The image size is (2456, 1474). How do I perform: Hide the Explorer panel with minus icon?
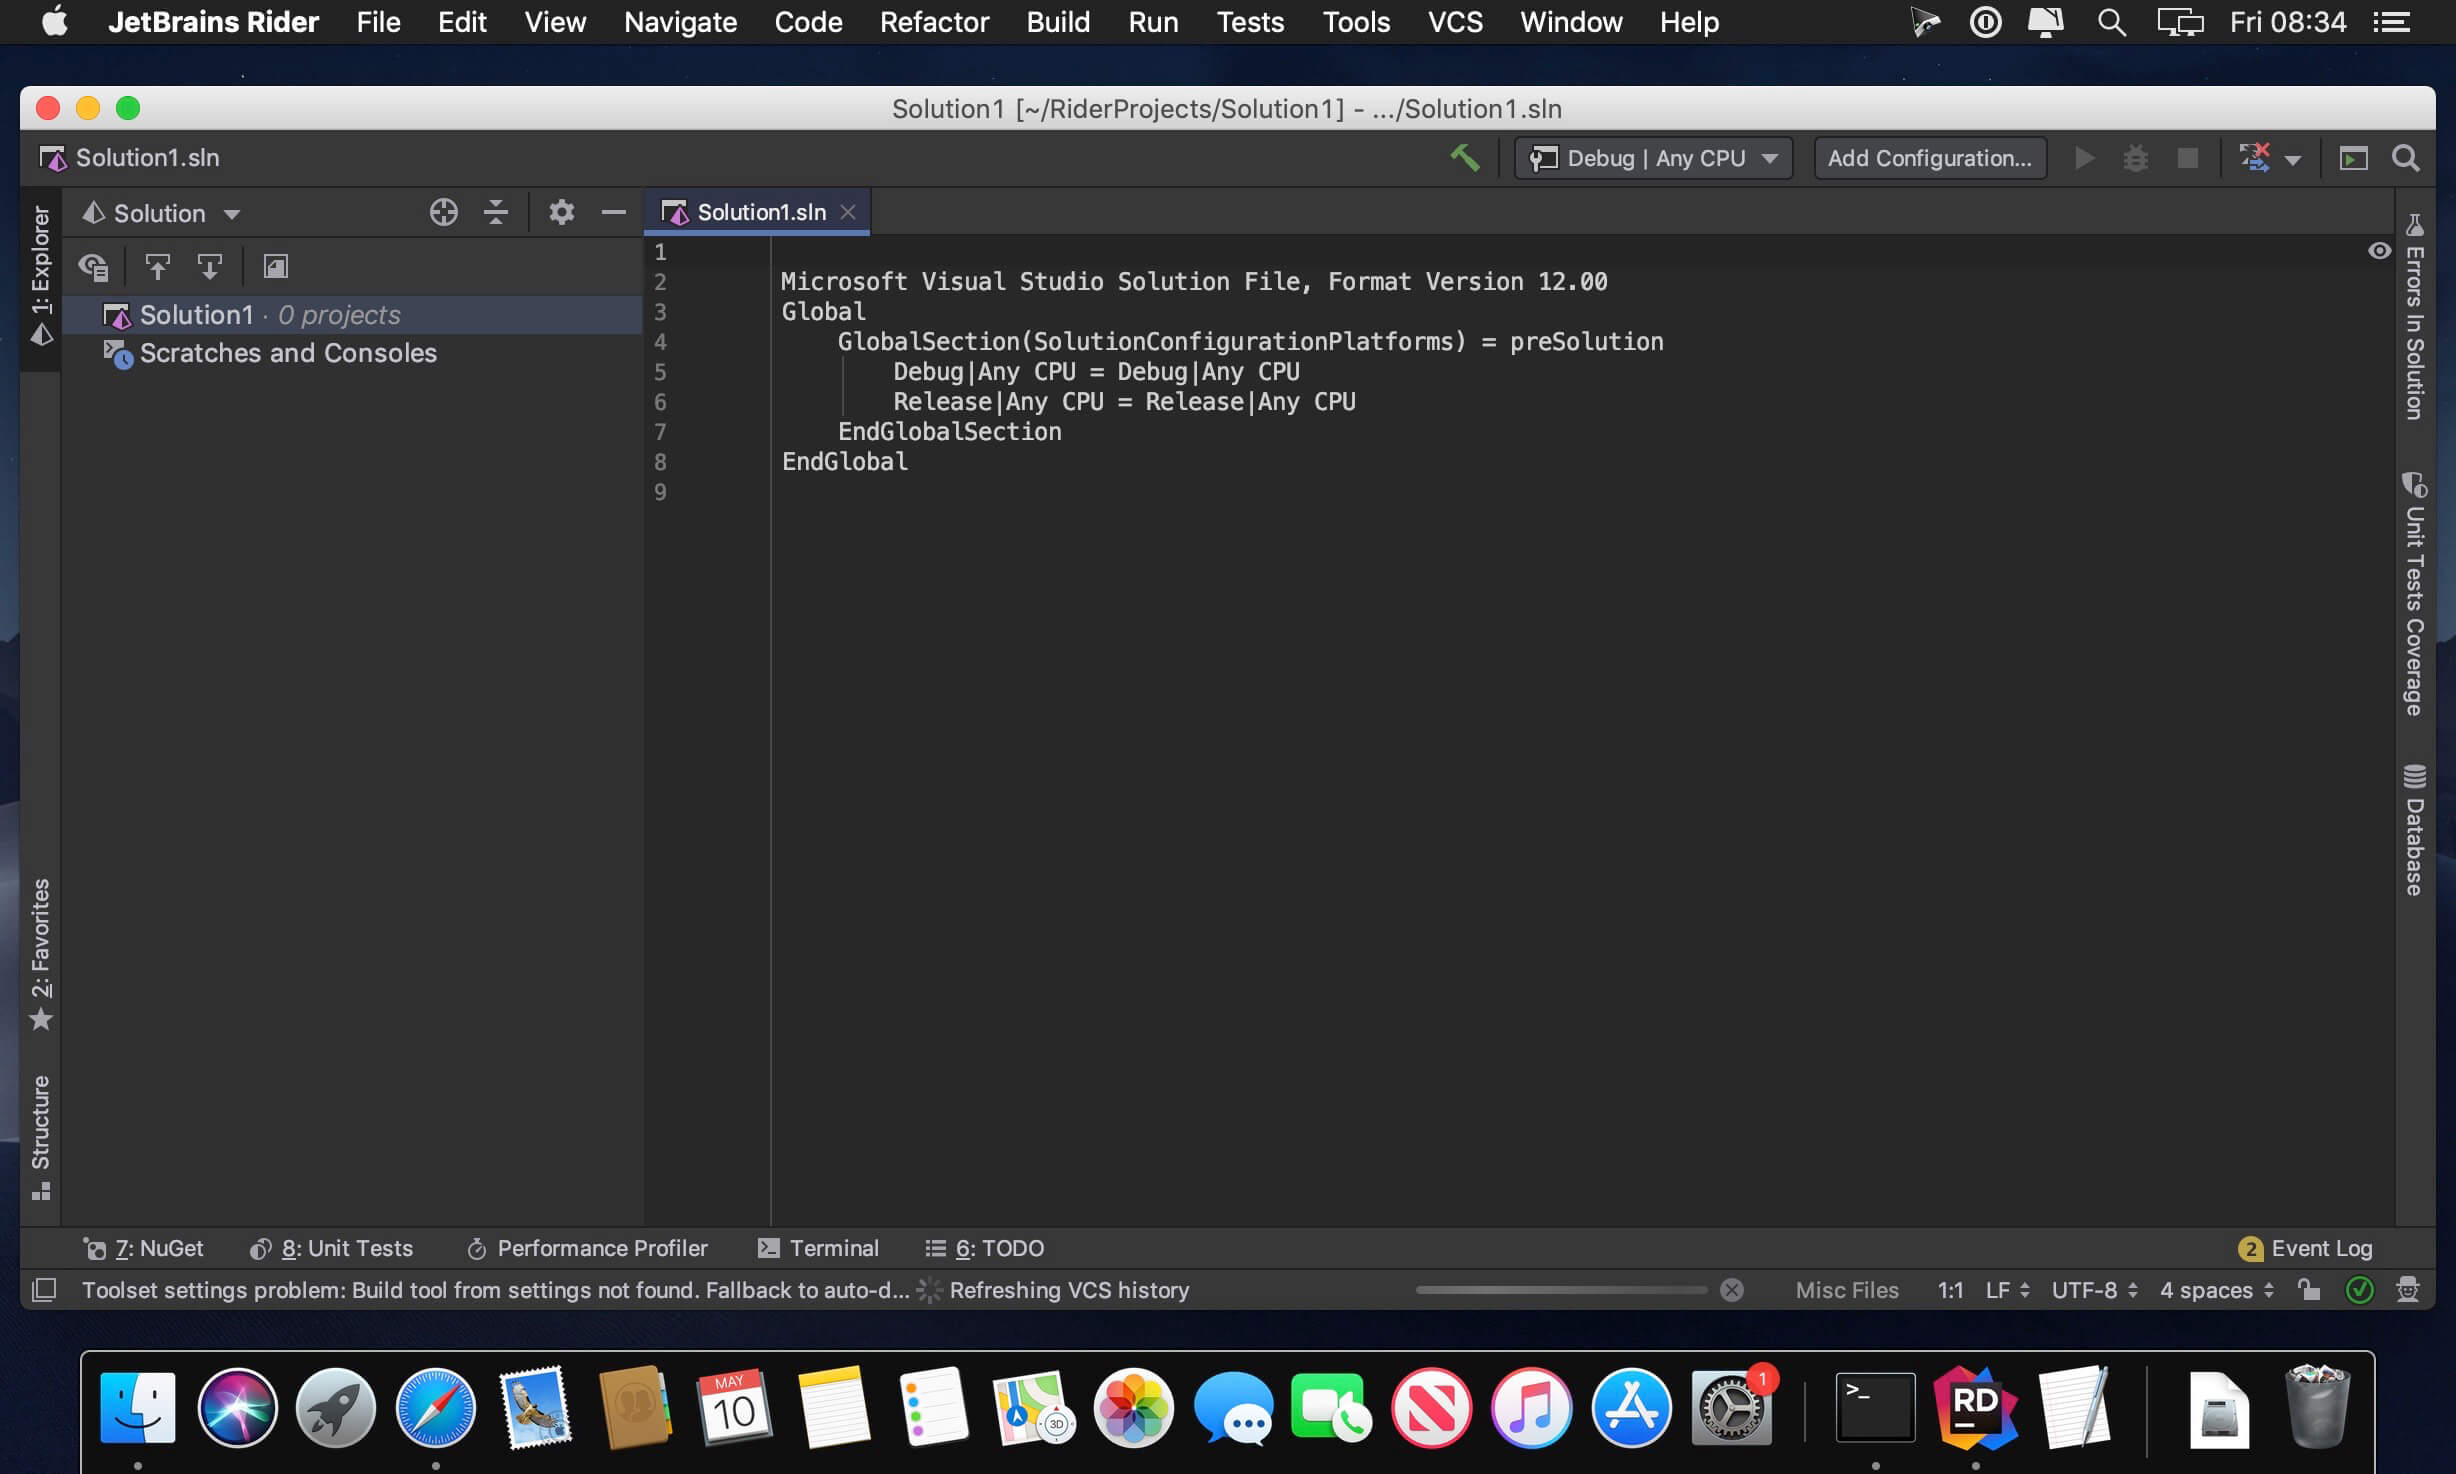pyautogui.click(x=613, y=212)
